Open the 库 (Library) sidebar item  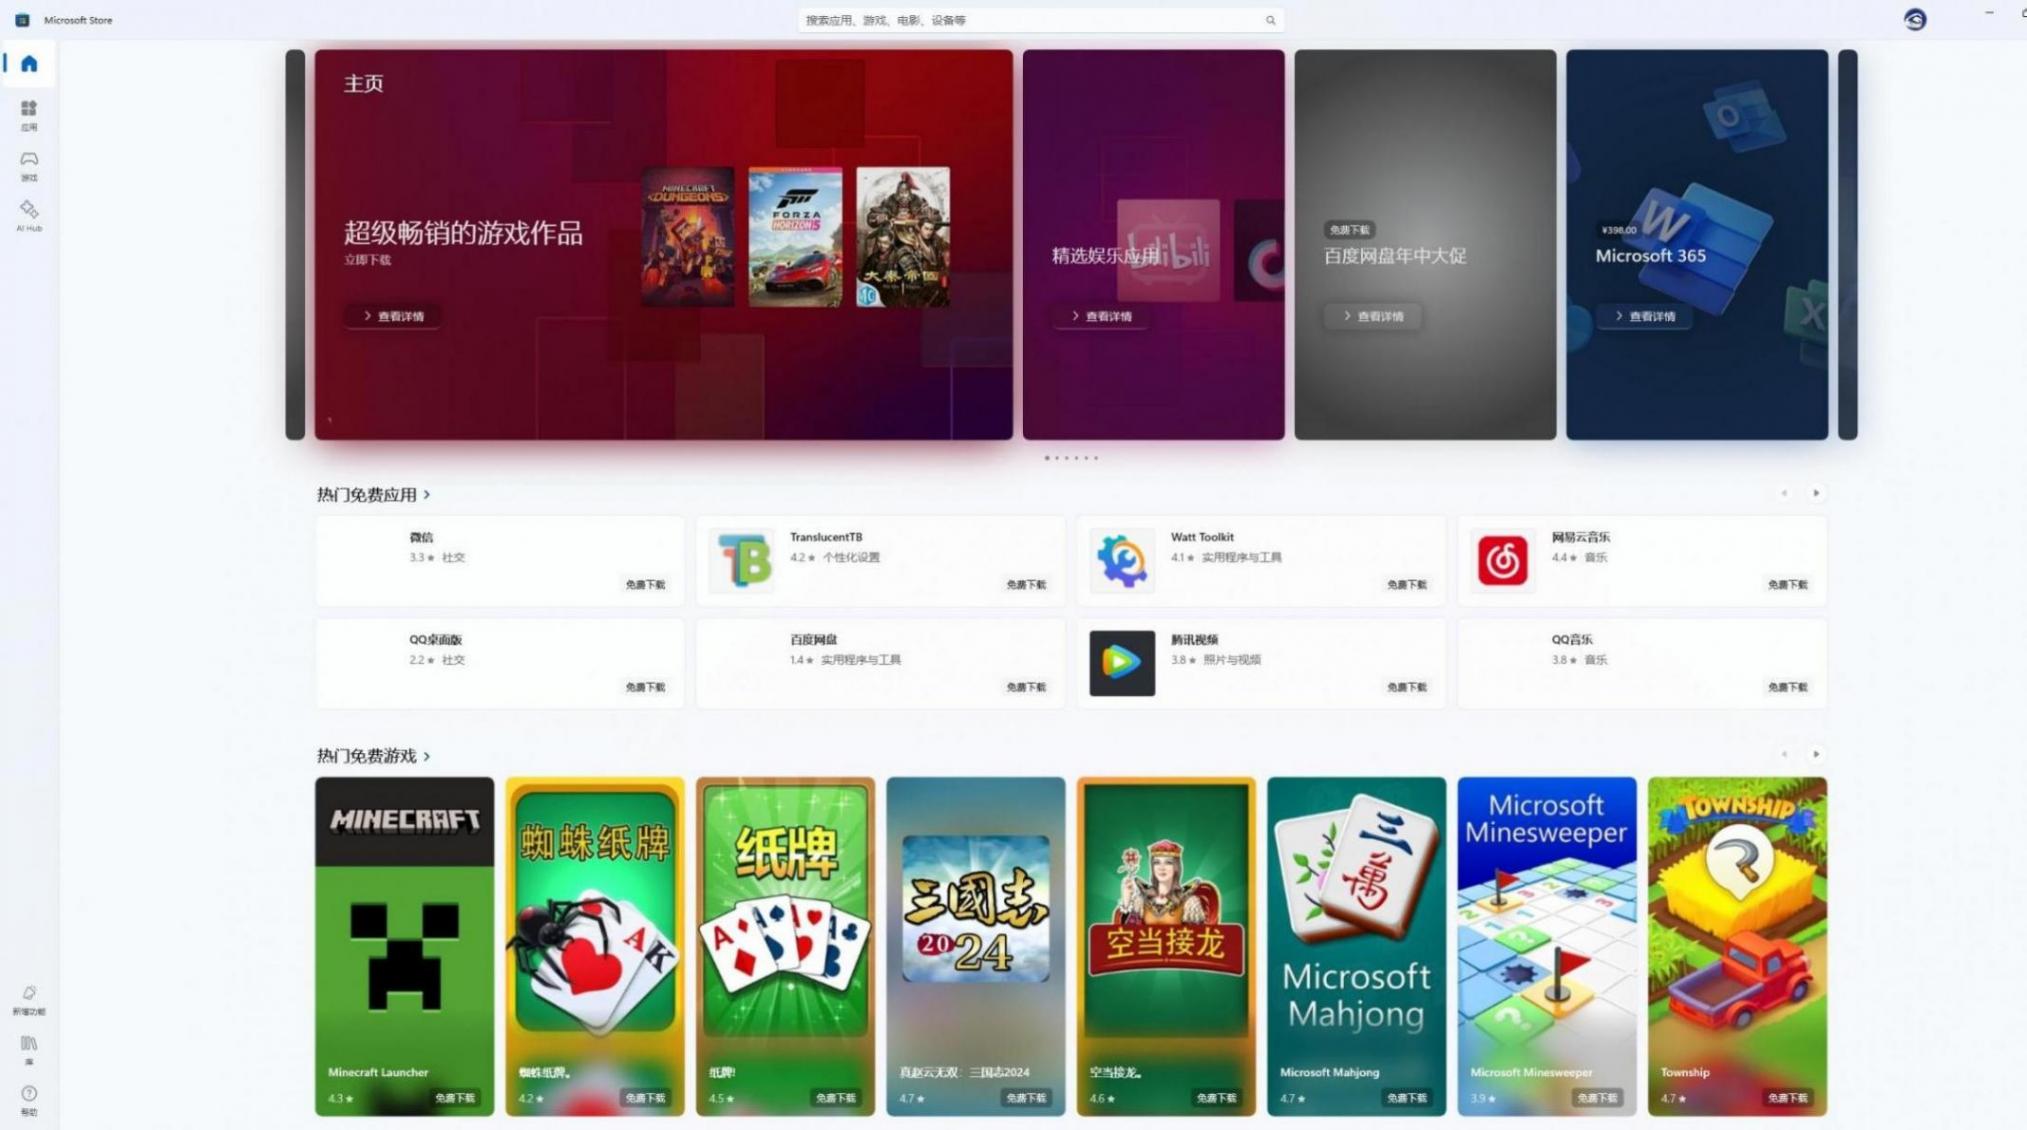click(x=29, y=1050)
